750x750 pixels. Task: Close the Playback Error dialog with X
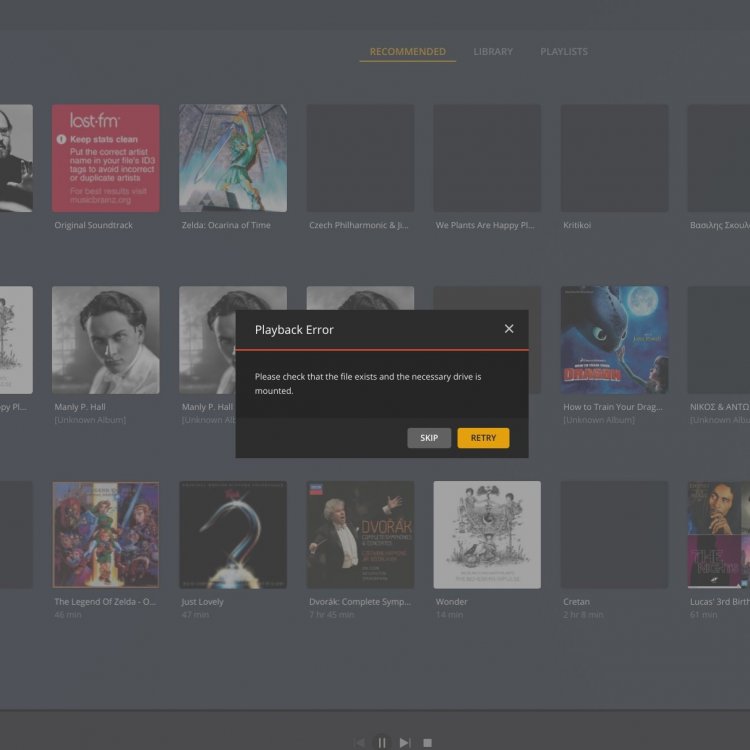pyautogui.click(x=509, y=329)
